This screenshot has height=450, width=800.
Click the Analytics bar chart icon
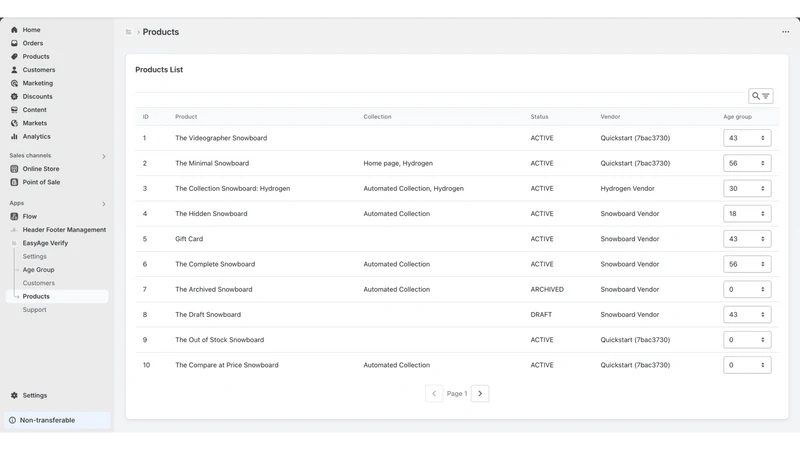click(x=14, y=136)
